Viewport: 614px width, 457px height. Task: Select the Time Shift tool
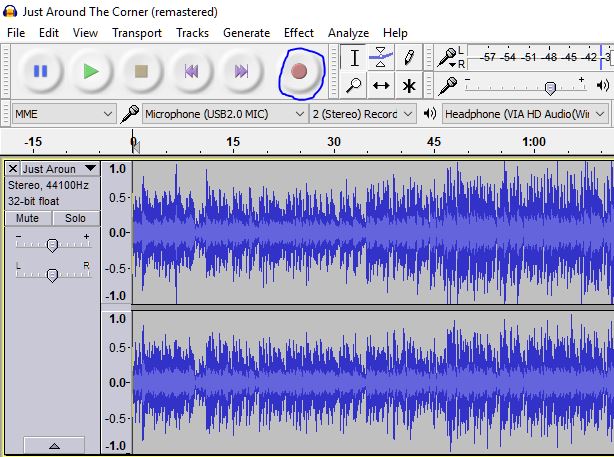click(381, 85)
